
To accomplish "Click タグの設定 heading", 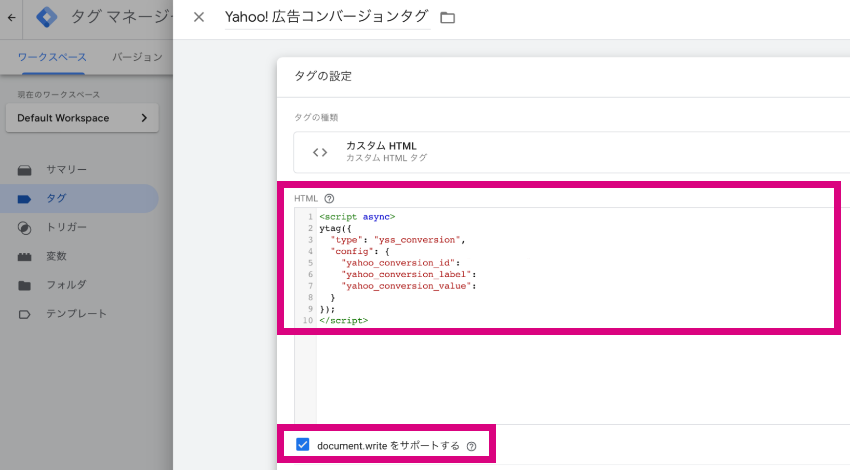I will [x=323, y=76].
